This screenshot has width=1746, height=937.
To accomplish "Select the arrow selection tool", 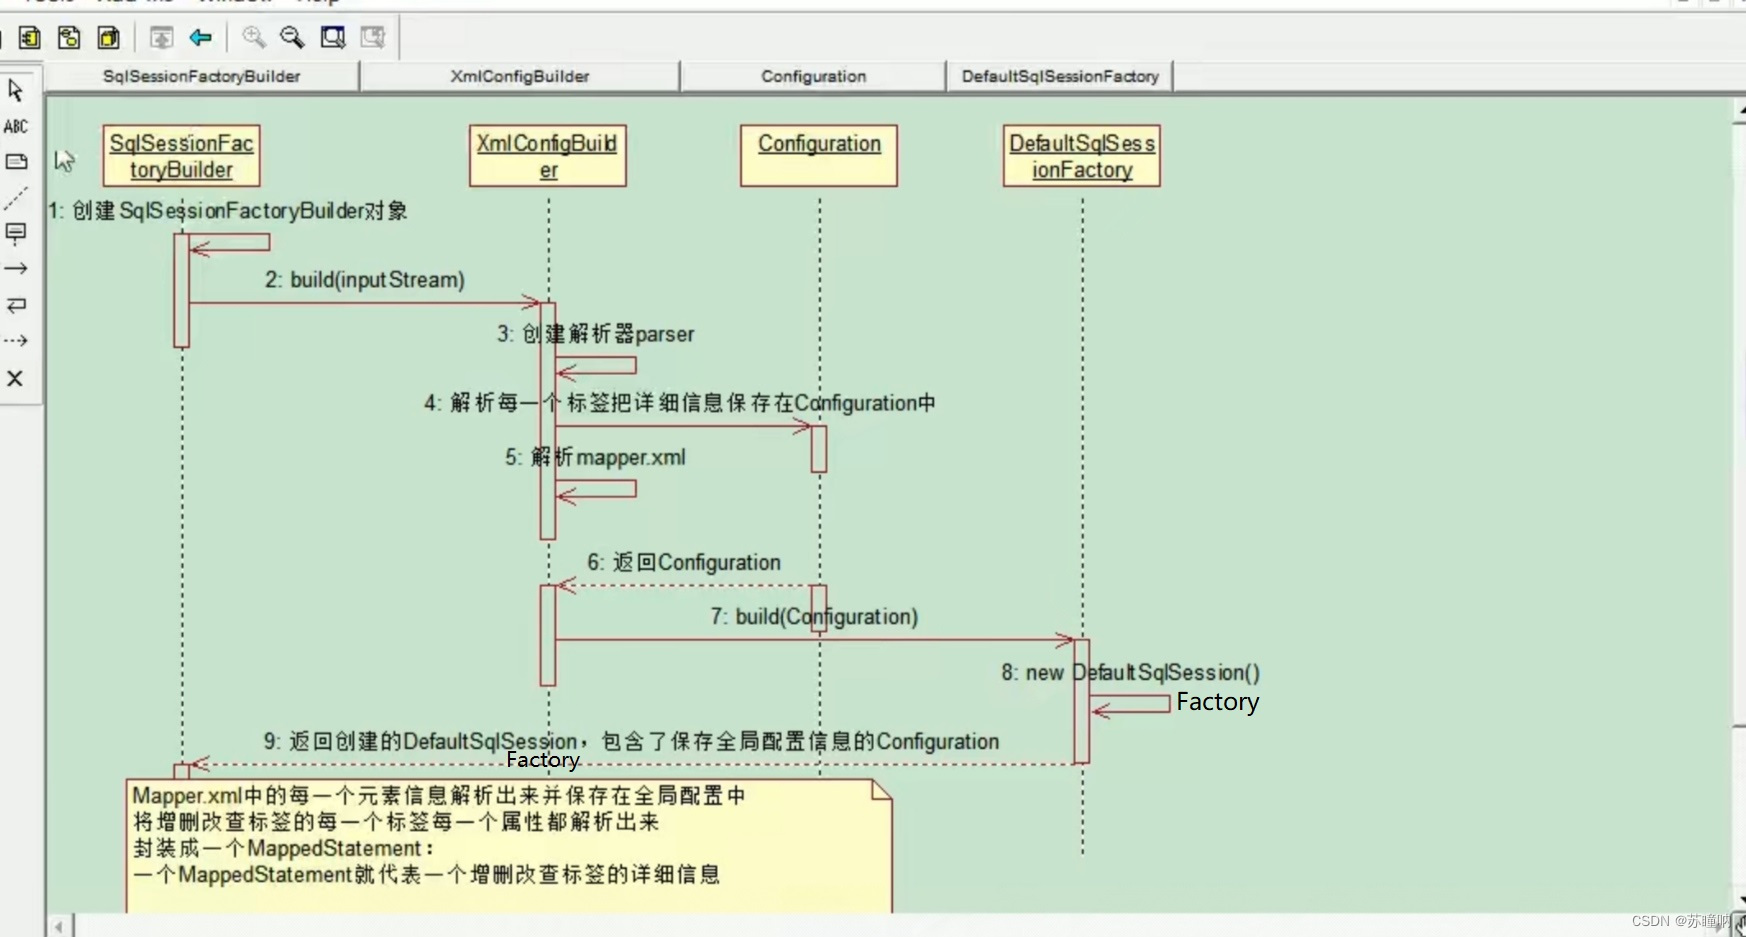I will pyautogui.click(x=16, y=89).
